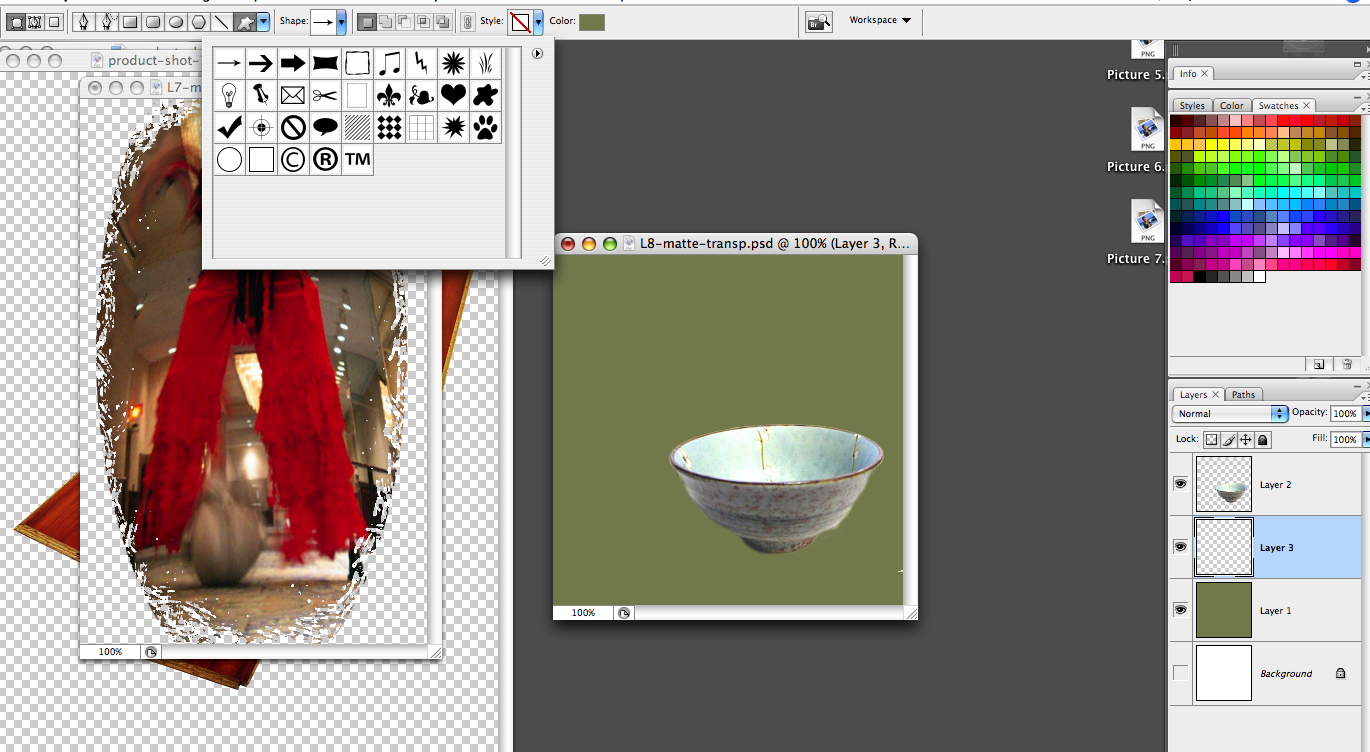Open shape picker flyout menu arrow

pyautogui.click(x=537, y=54)
